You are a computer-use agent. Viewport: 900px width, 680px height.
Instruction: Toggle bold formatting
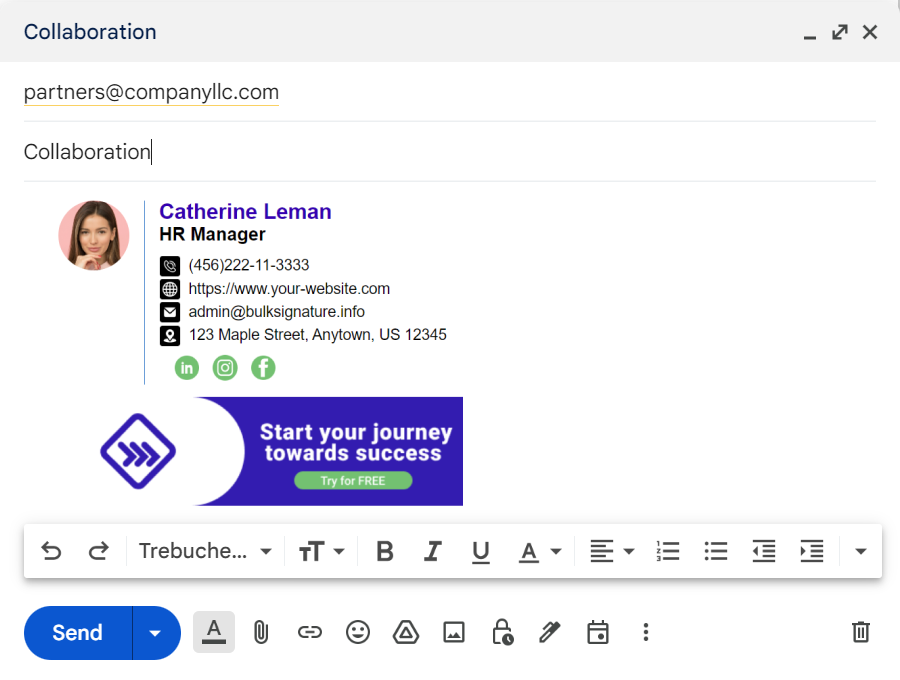385,551
